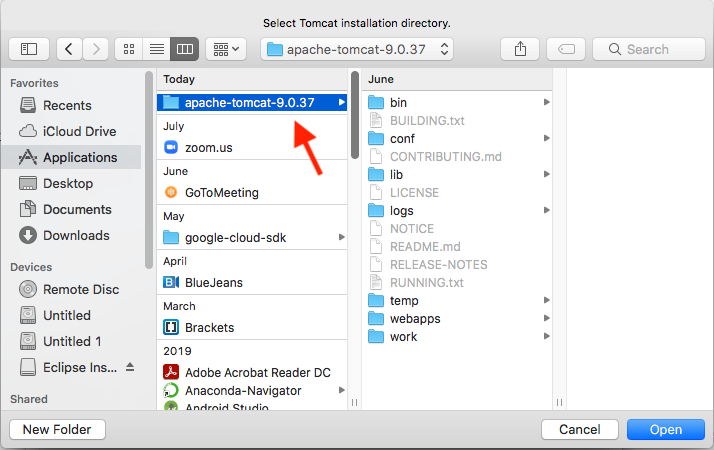The image size is (714, 450).
Task: Open Desktop from the sidebar
Action: click(71, 183)
